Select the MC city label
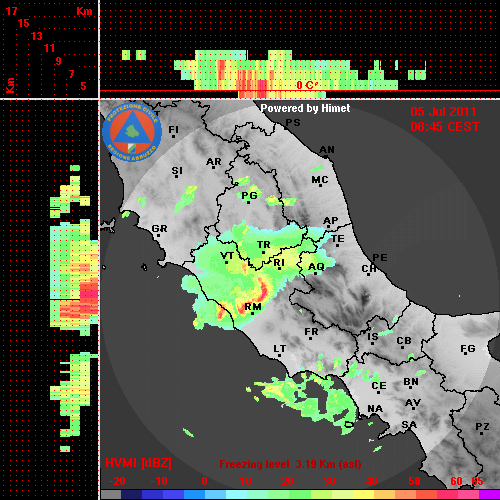 point(320,180)
